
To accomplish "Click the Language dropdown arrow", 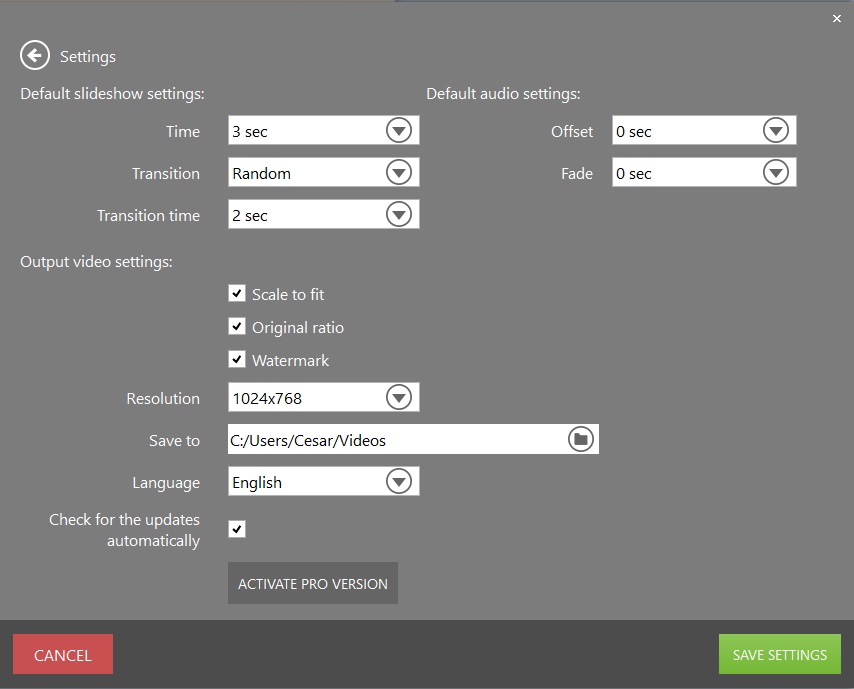I will click(398, 480).
